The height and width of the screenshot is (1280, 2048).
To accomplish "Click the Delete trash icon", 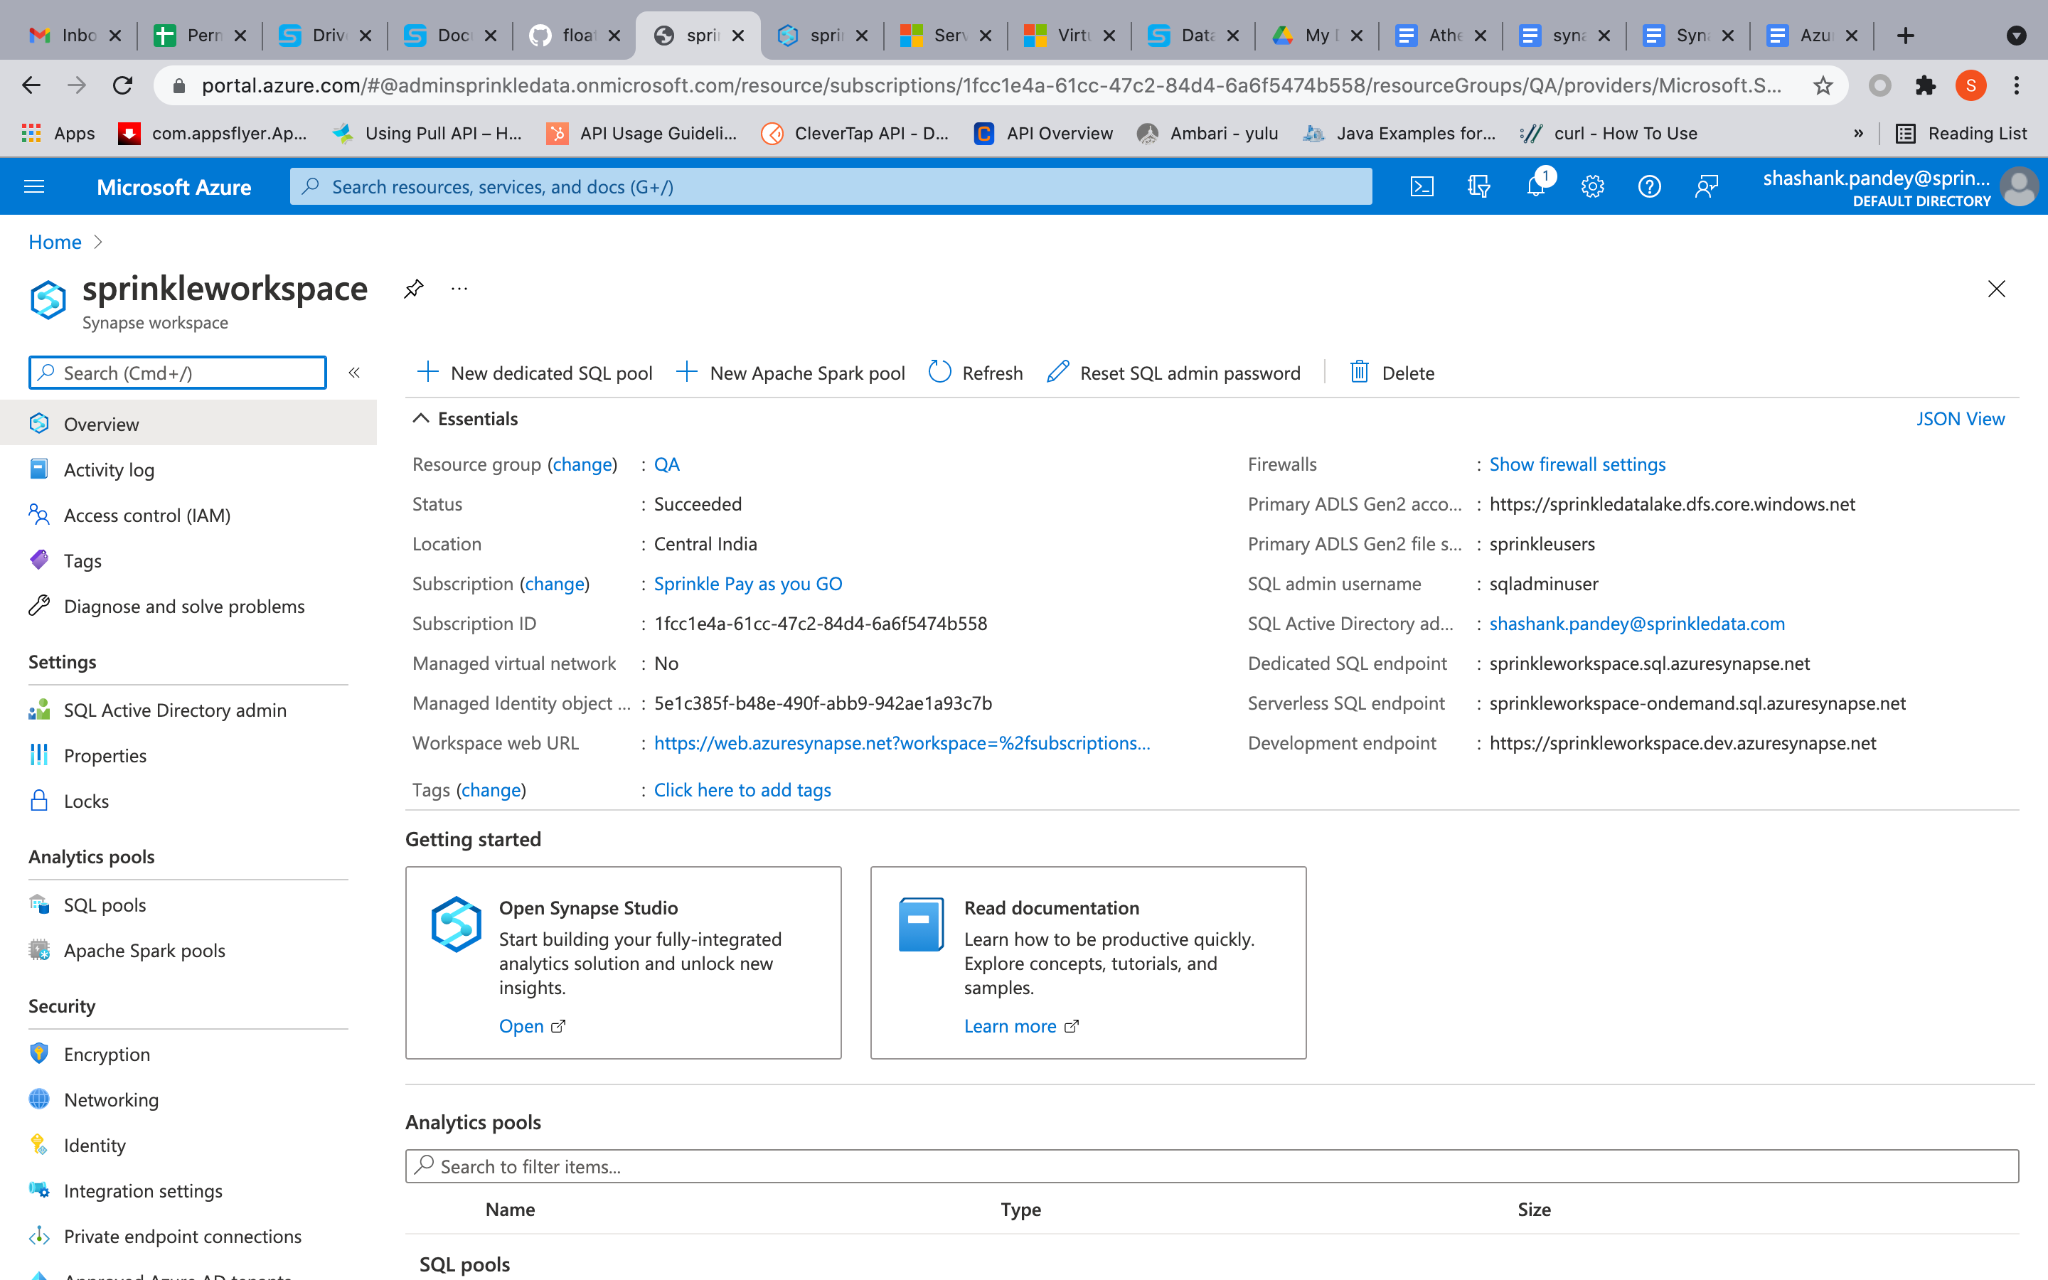I will [1359, 372].
